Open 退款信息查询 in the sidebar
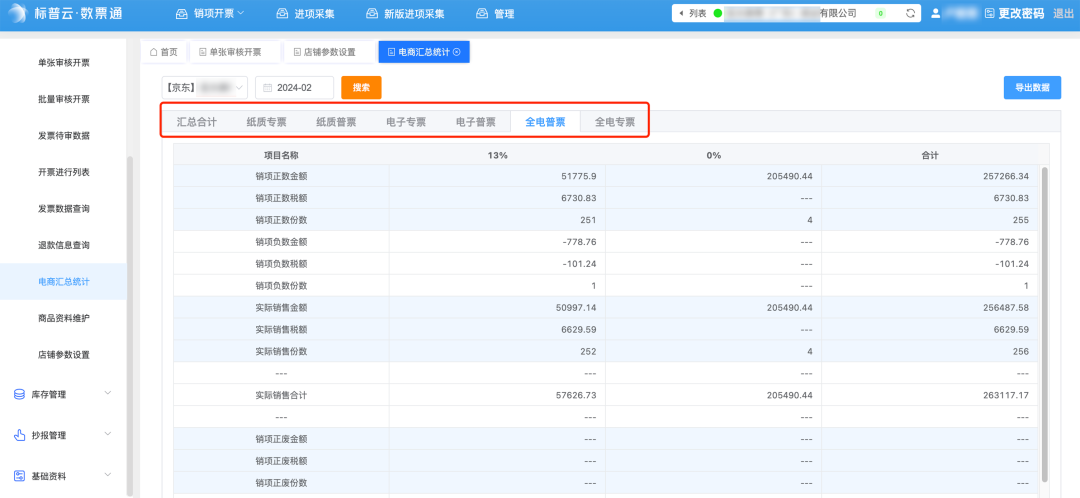The height and width of the screenshot is (498, 1080). (x=63, y=245)
